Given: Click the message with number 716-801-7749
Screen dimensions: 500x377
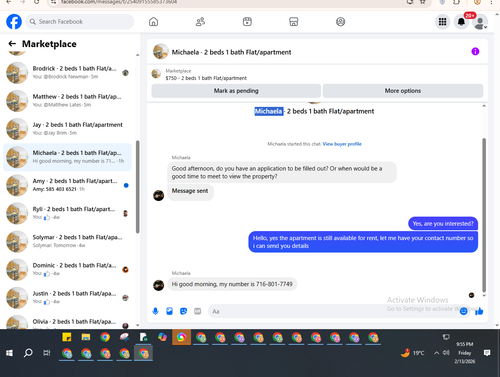Looking at the screenshot, I should pyautogui.click(x=232, y=284).
